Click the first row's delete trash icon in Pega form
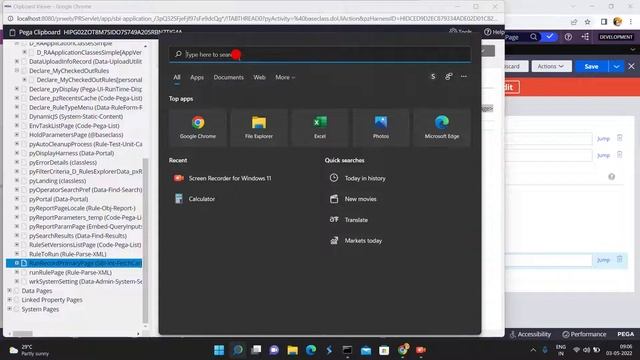Viewport: 640px width, 360px height. tap(620, 138)
